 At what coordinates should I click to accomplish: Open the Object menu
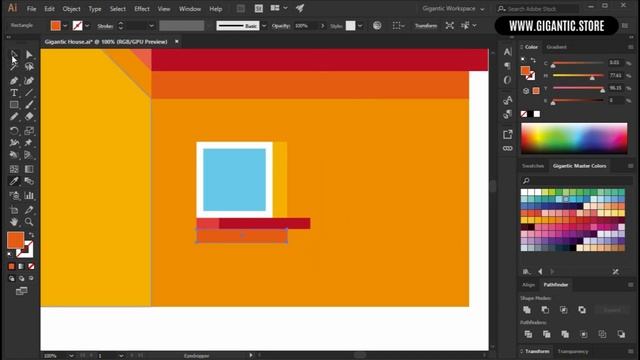[71, 9]
